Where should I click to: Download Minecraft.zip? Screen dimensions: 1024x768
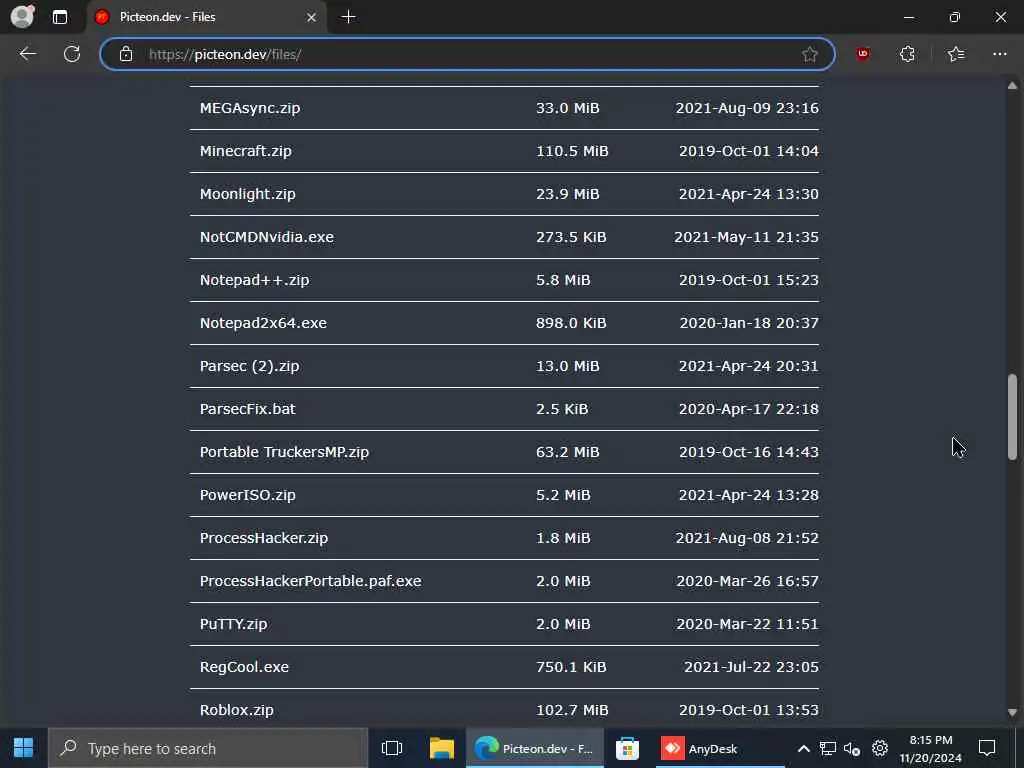246,151
